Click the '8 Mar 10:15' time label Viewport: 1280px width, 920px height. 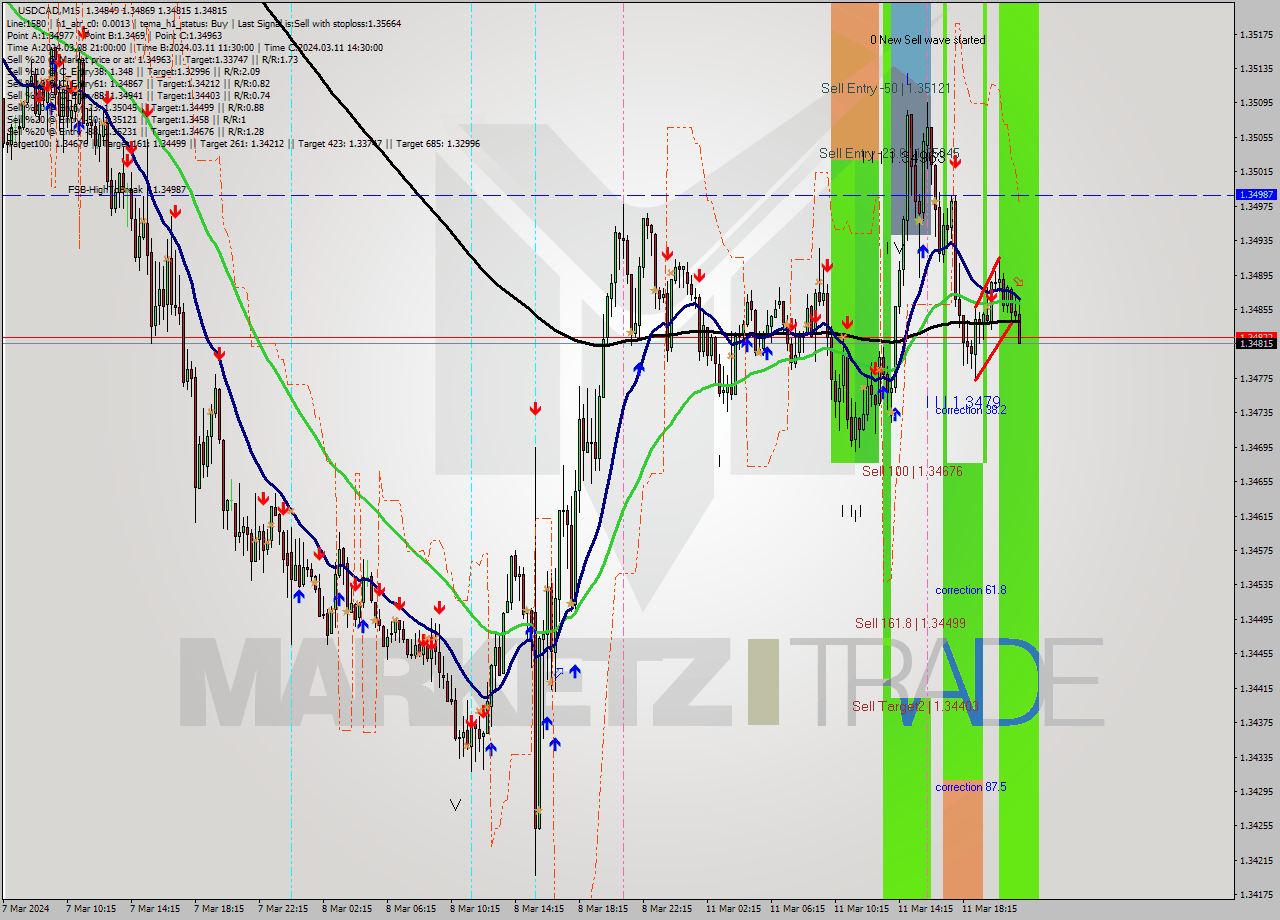point(476,910)
